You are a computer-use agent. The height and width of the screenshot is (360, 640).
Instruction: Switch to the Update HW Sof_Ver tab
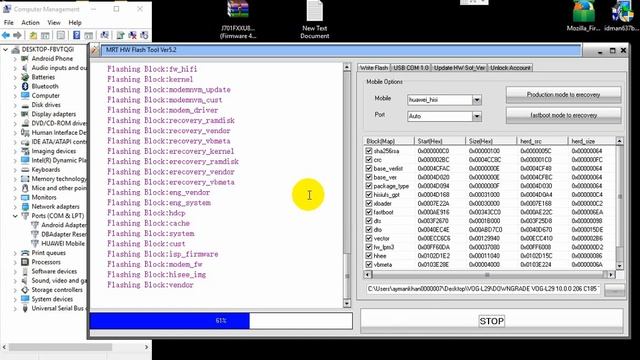(x=459, y=68)
